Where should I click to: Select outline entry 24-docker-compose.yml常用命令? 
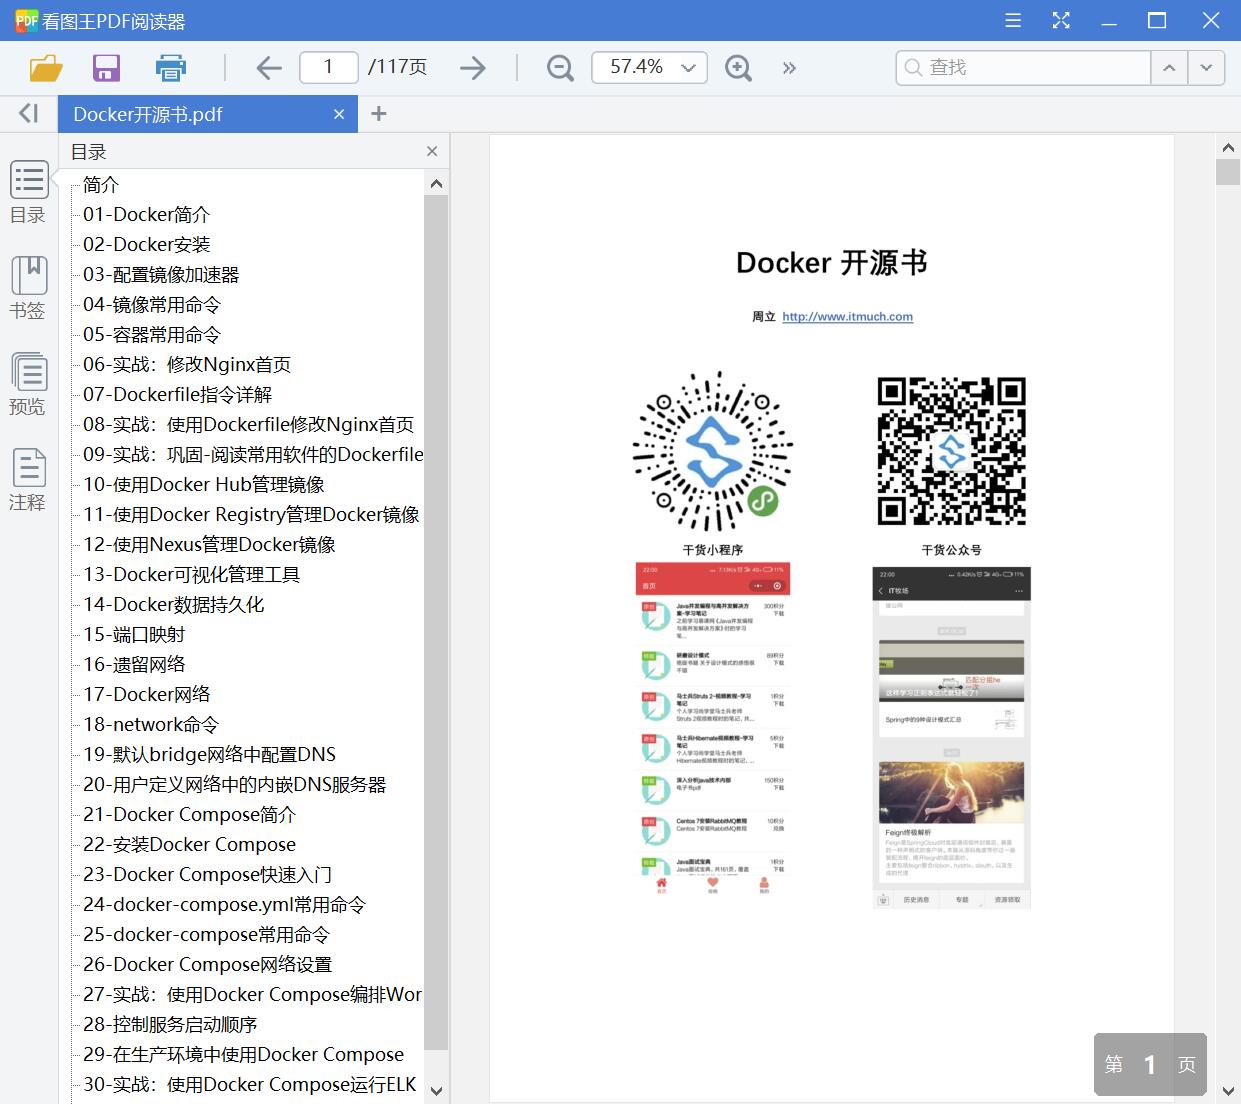click(224, 905)
